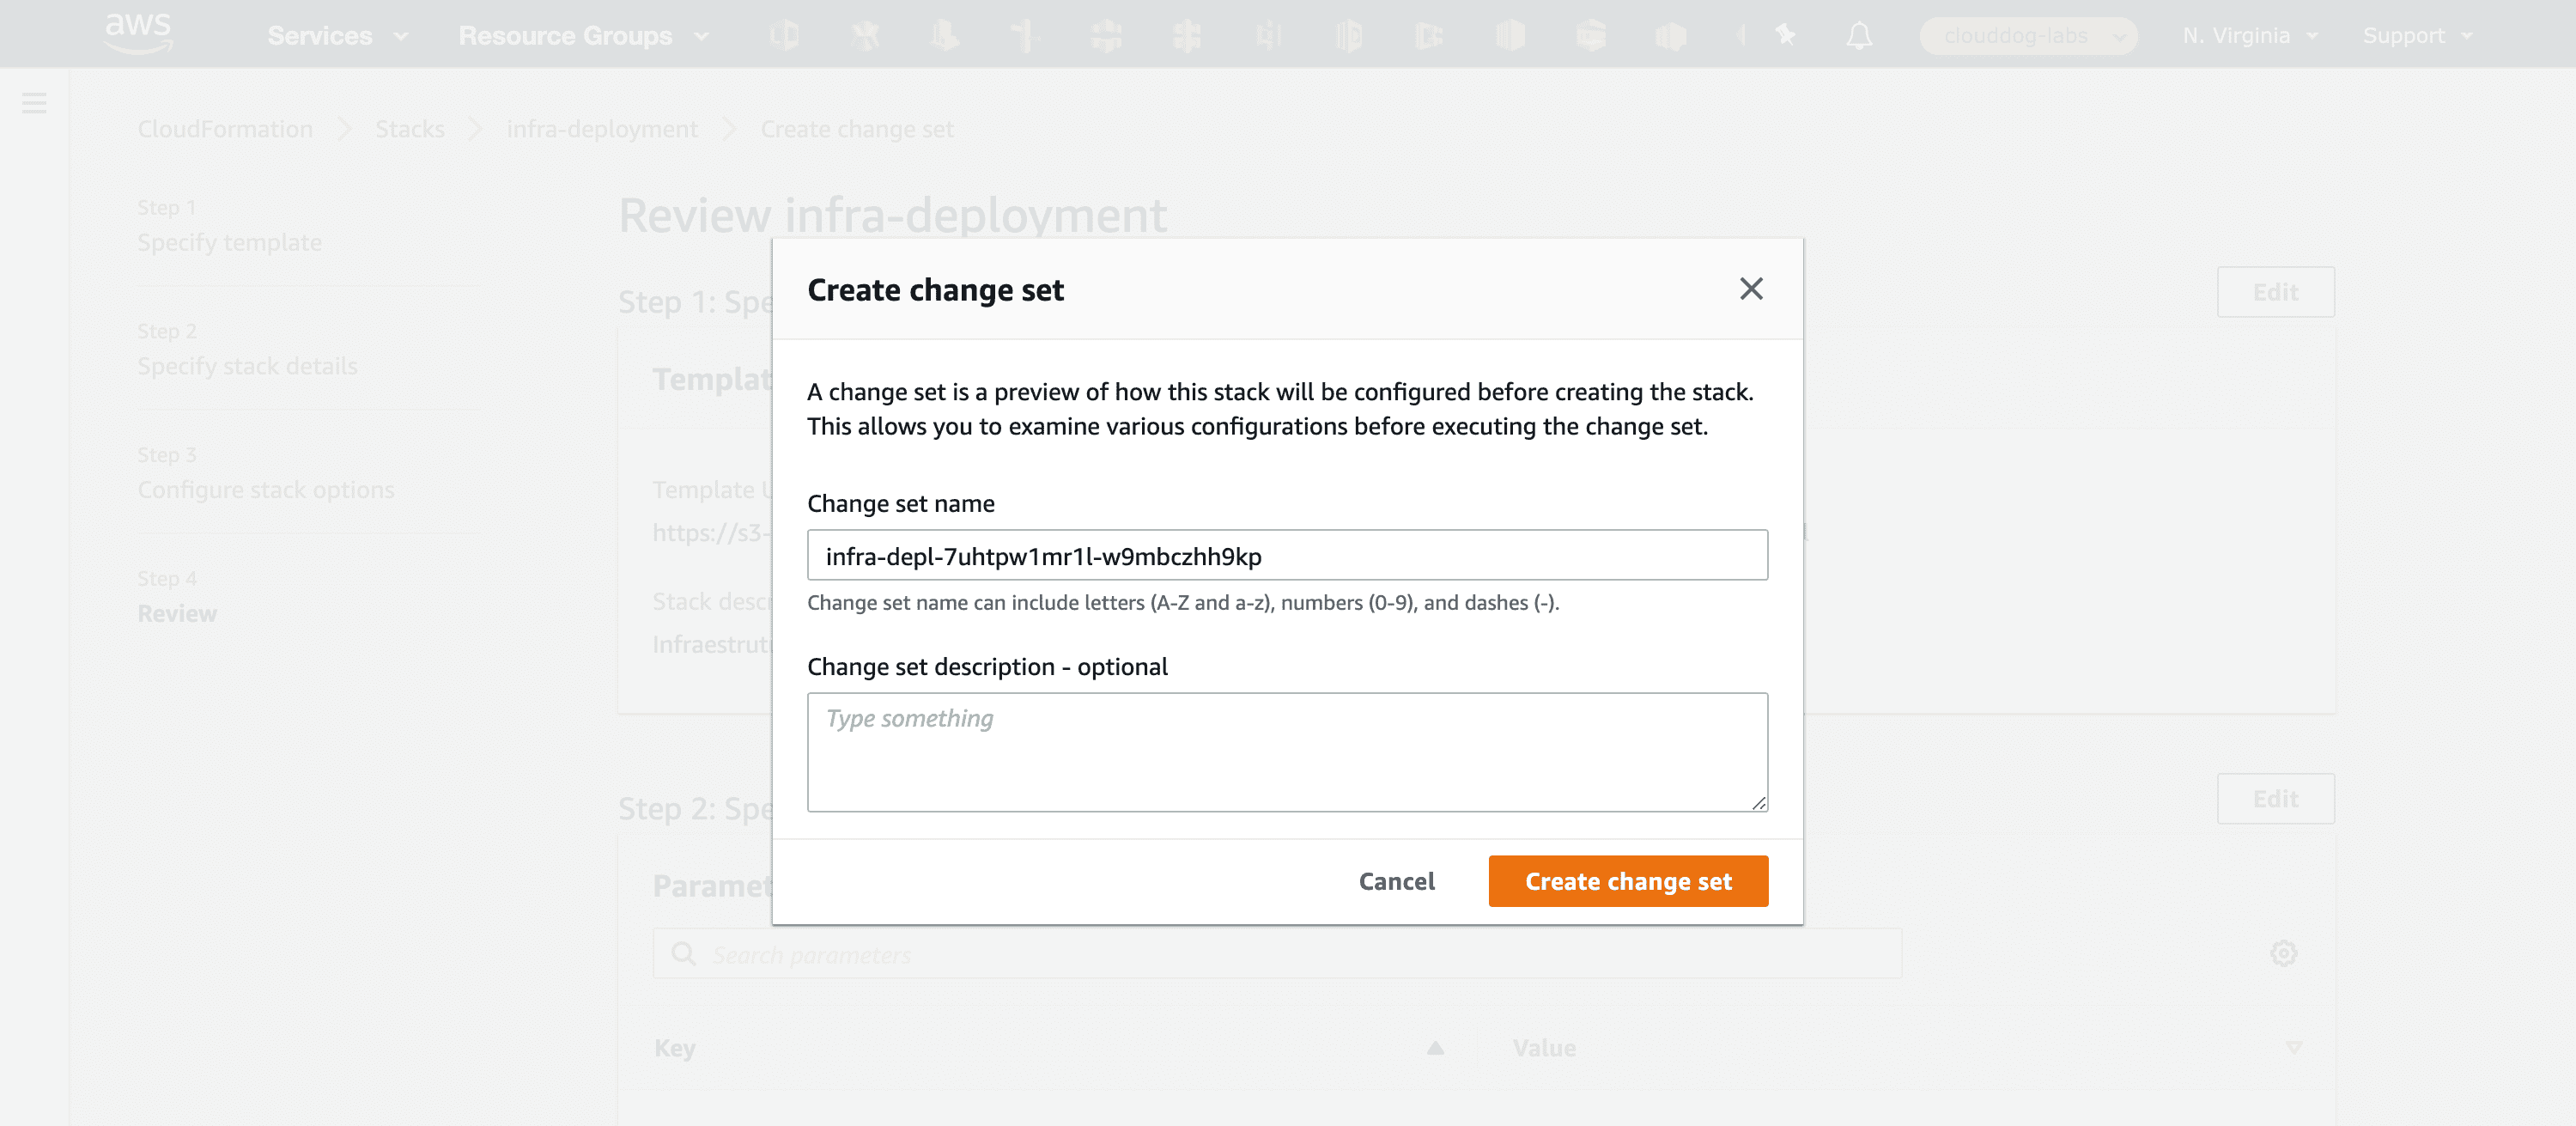Screen dimensions: 2576x1126
Task: Click the Create change set button
Action: [x=1627, y=881]
